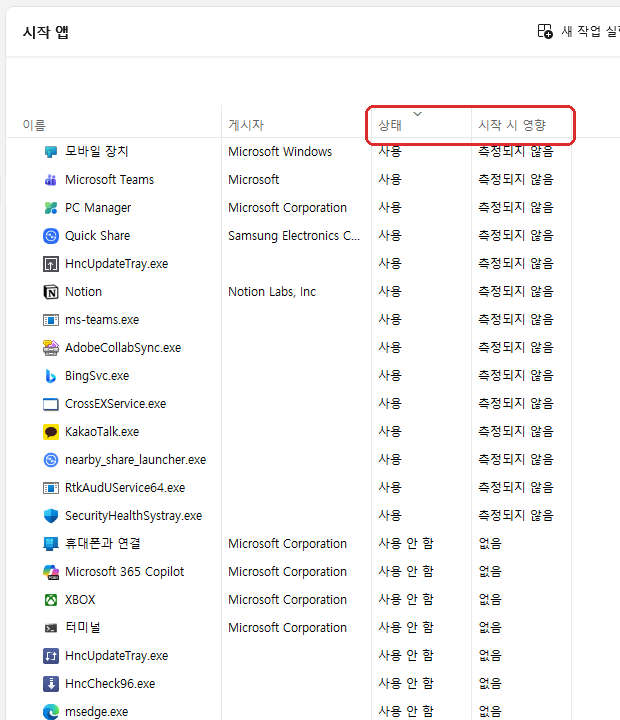The width and height of the screenshot is (620, 720).
Task: Select the 'PC Manager' name text
Action: [98, 208]
